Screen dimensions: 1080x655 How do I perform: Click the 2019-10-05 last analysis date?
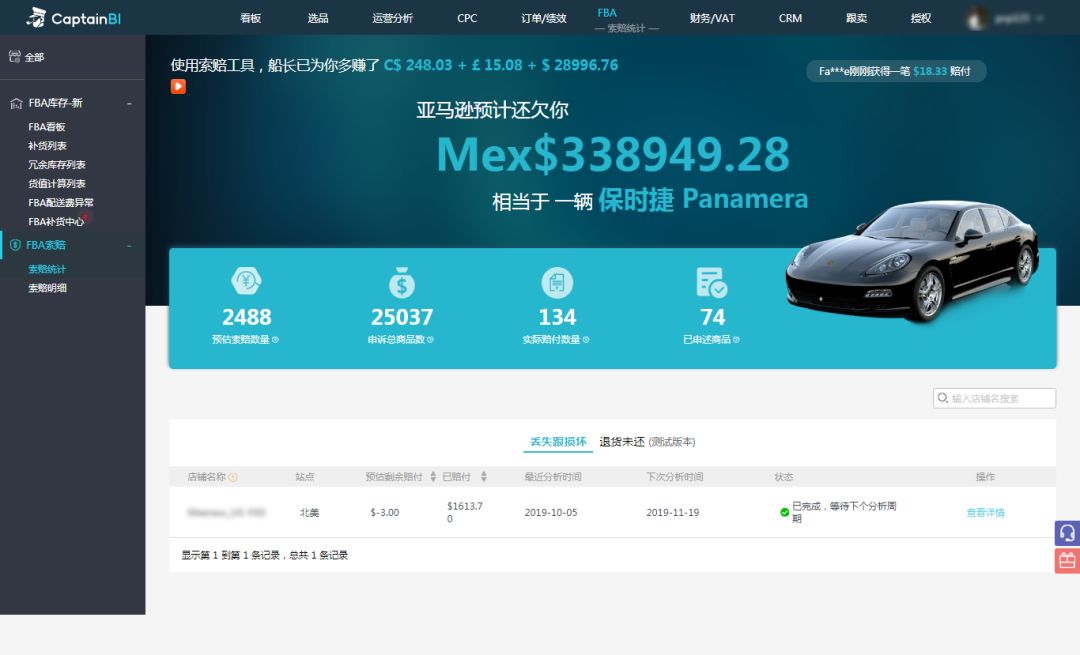point(551,512)
